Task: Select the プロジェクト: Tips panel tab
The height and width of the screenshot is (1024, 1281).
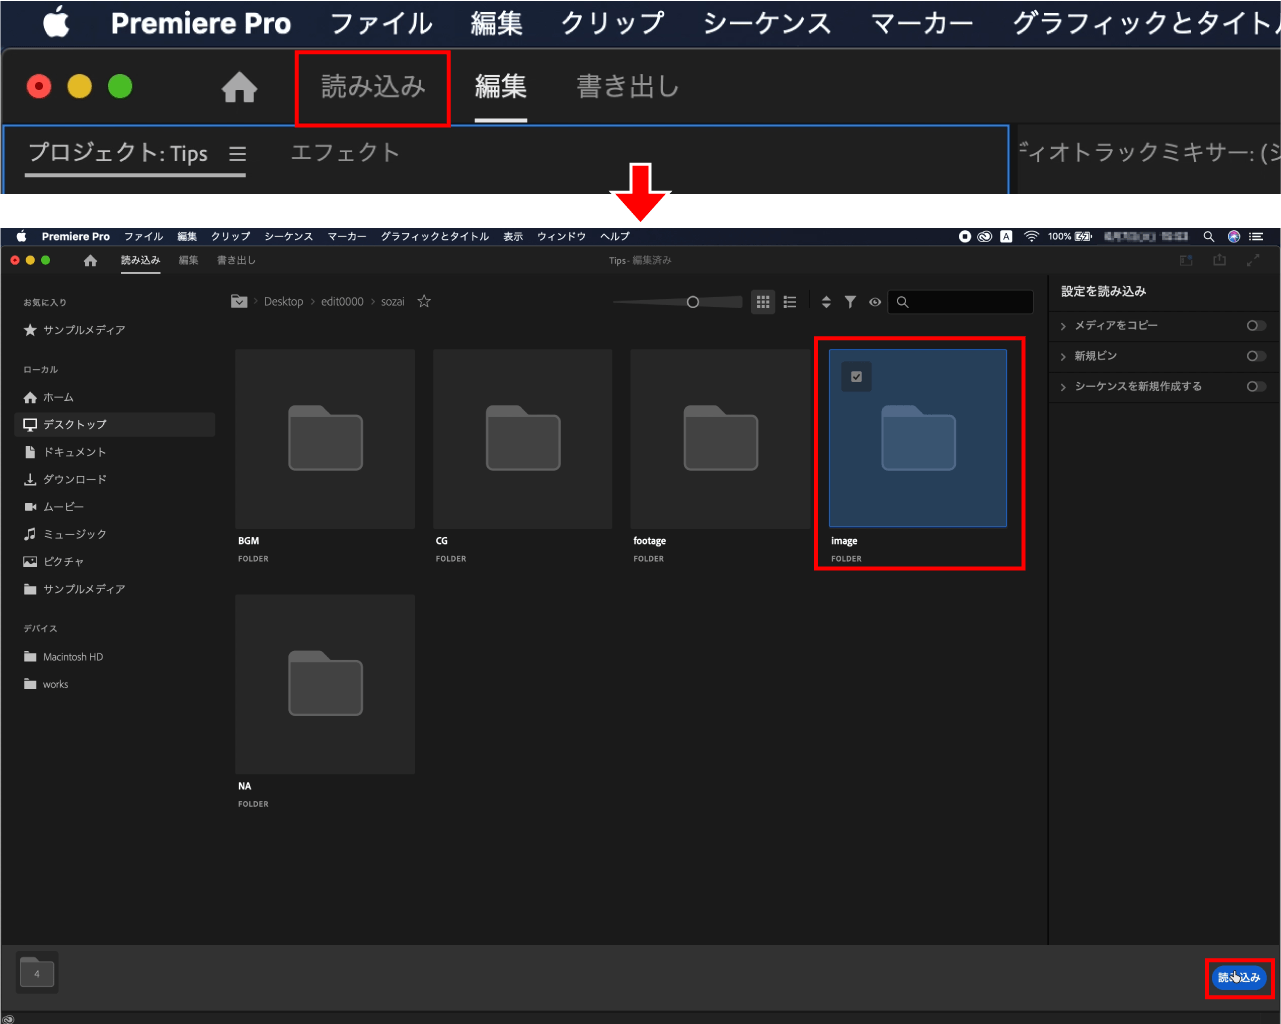Action: (118, 153)
